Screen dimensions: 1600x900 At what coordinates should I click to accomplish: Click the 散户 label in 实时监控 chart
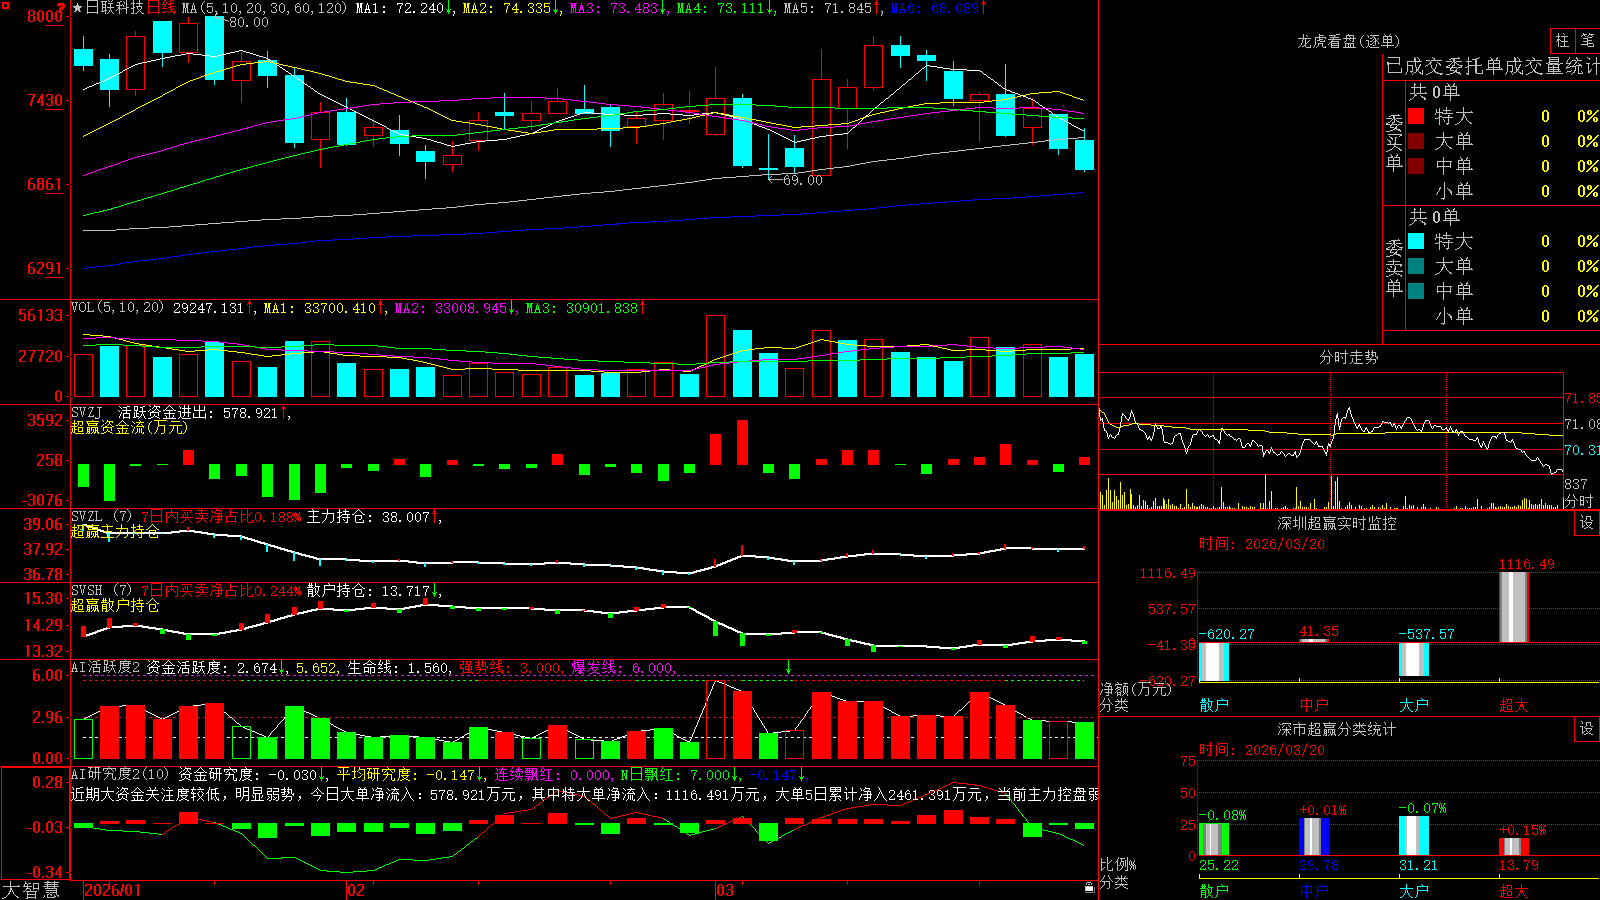click(x=1214, y=705)
